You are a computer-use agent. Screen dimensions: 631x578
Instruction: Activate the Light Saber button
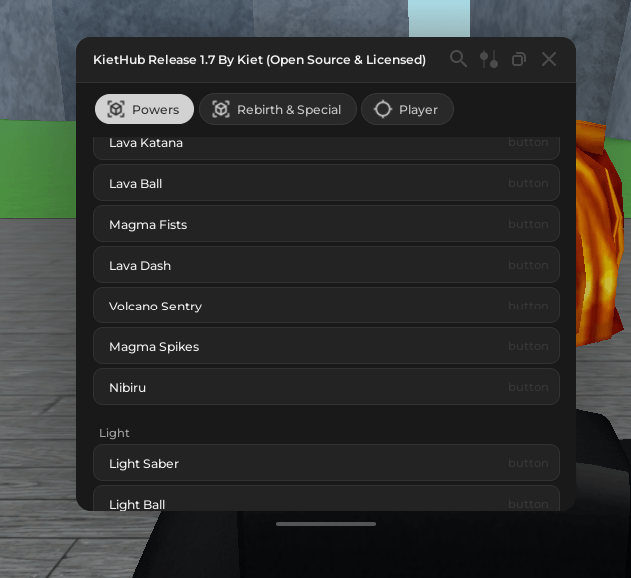(326, 463)
